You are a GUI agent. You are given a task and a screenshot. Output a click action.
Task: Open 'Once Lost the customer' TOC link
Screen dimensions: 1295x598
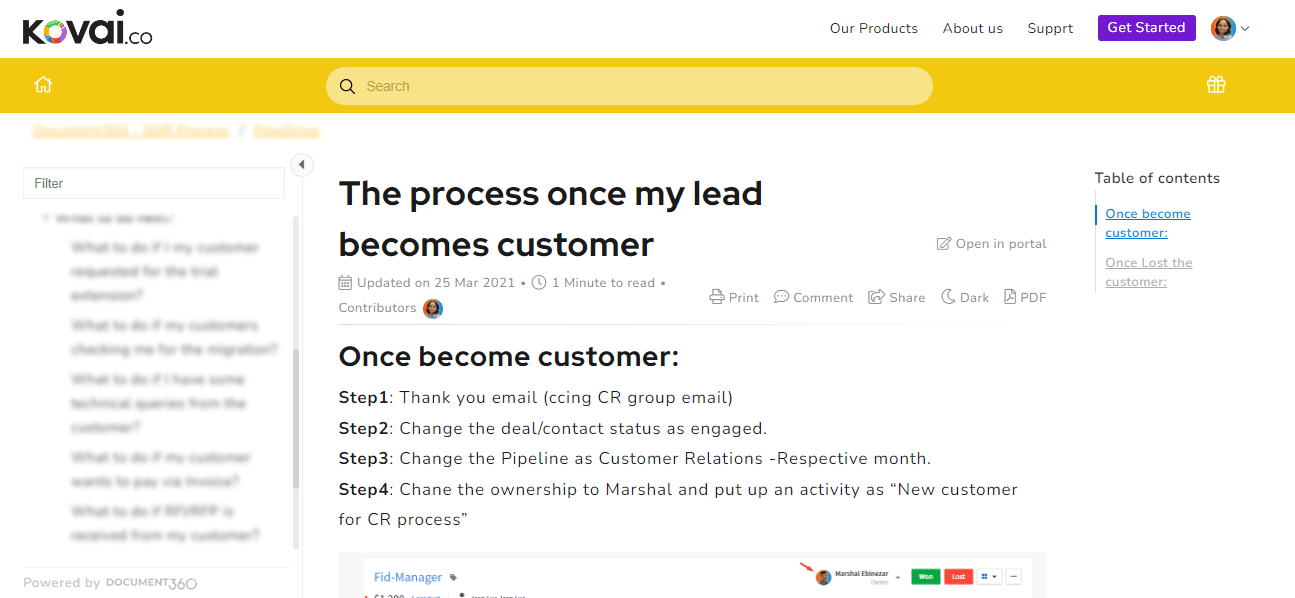click(1148, 271)
